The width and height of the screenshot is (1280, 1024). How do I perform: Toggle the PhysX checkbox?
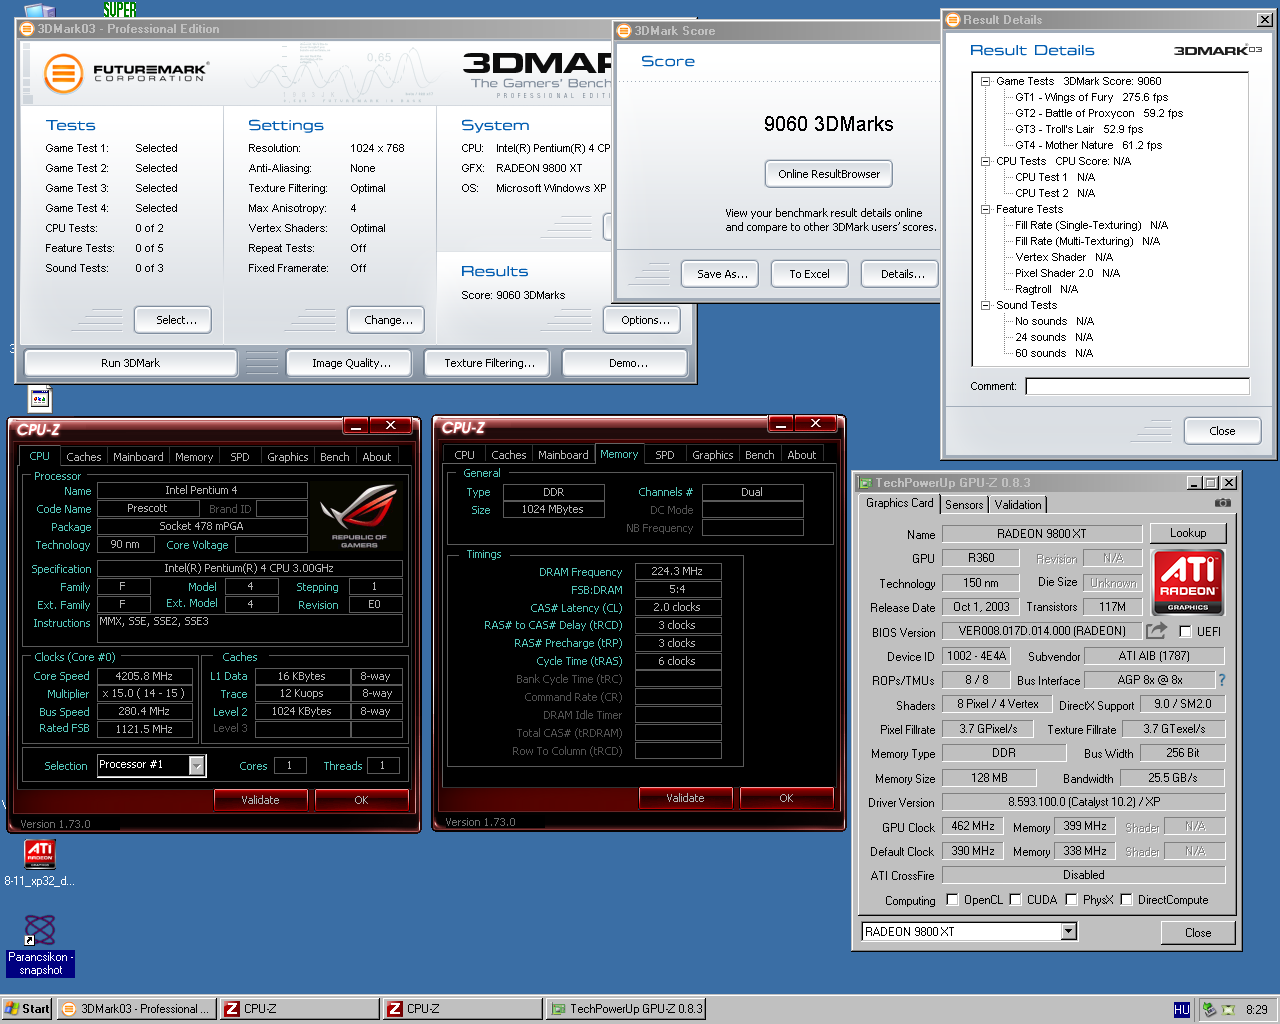1071,900
